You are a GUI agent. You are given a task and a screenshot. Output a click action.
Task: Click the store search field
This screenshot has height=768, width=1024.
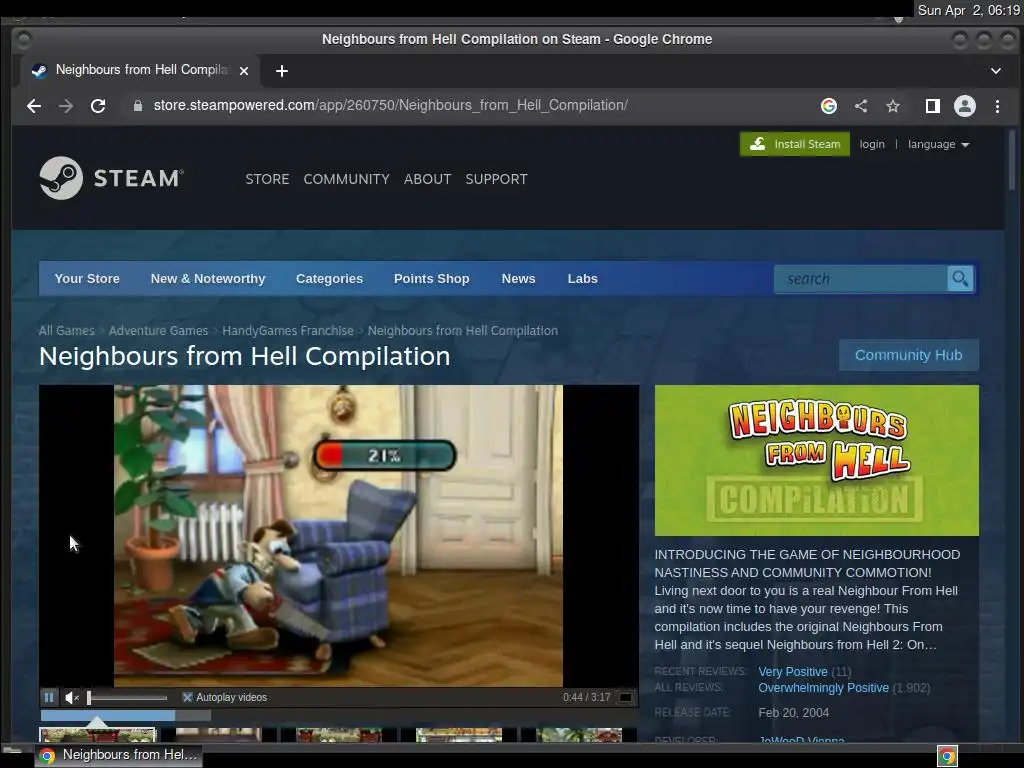pos(861,279)
